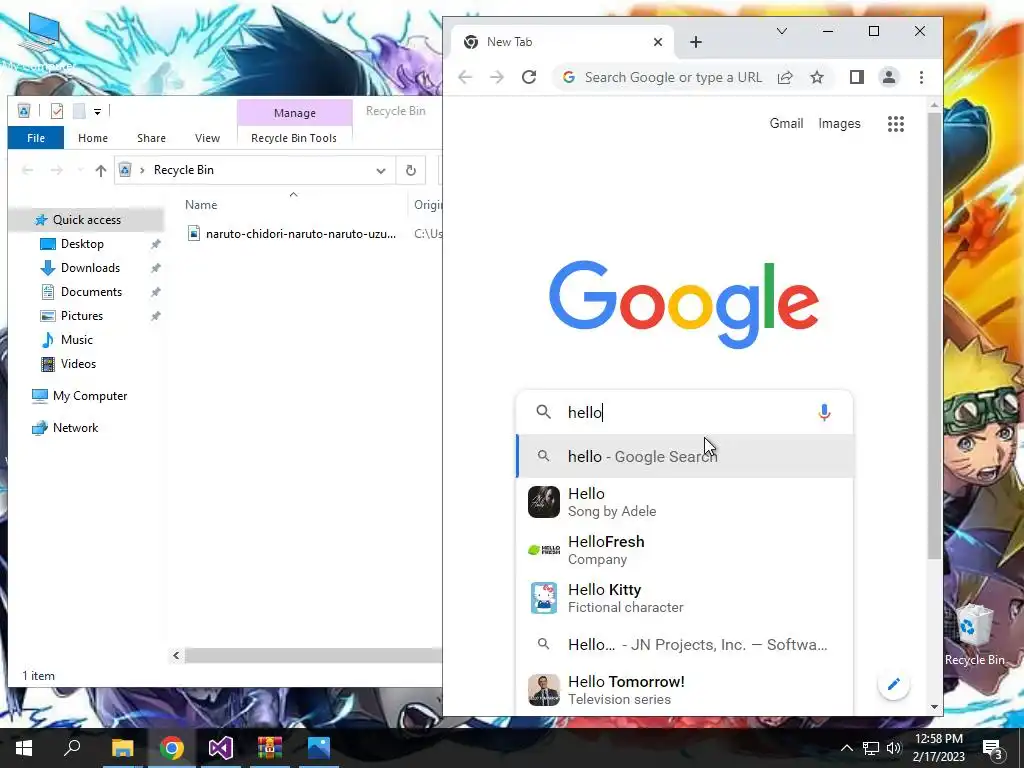
Task: Open Quick Access Toolbar customize dropdown
Action: click(x=97, y=112)
